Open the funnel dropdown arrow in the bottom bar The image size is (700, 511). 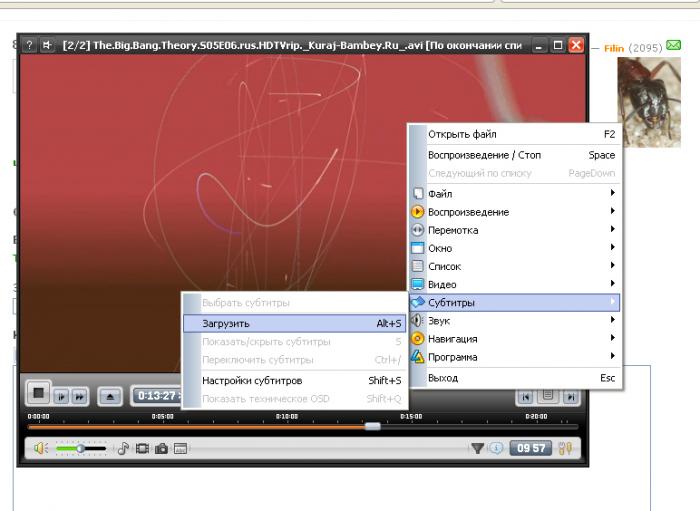click(x=478, y=449)
